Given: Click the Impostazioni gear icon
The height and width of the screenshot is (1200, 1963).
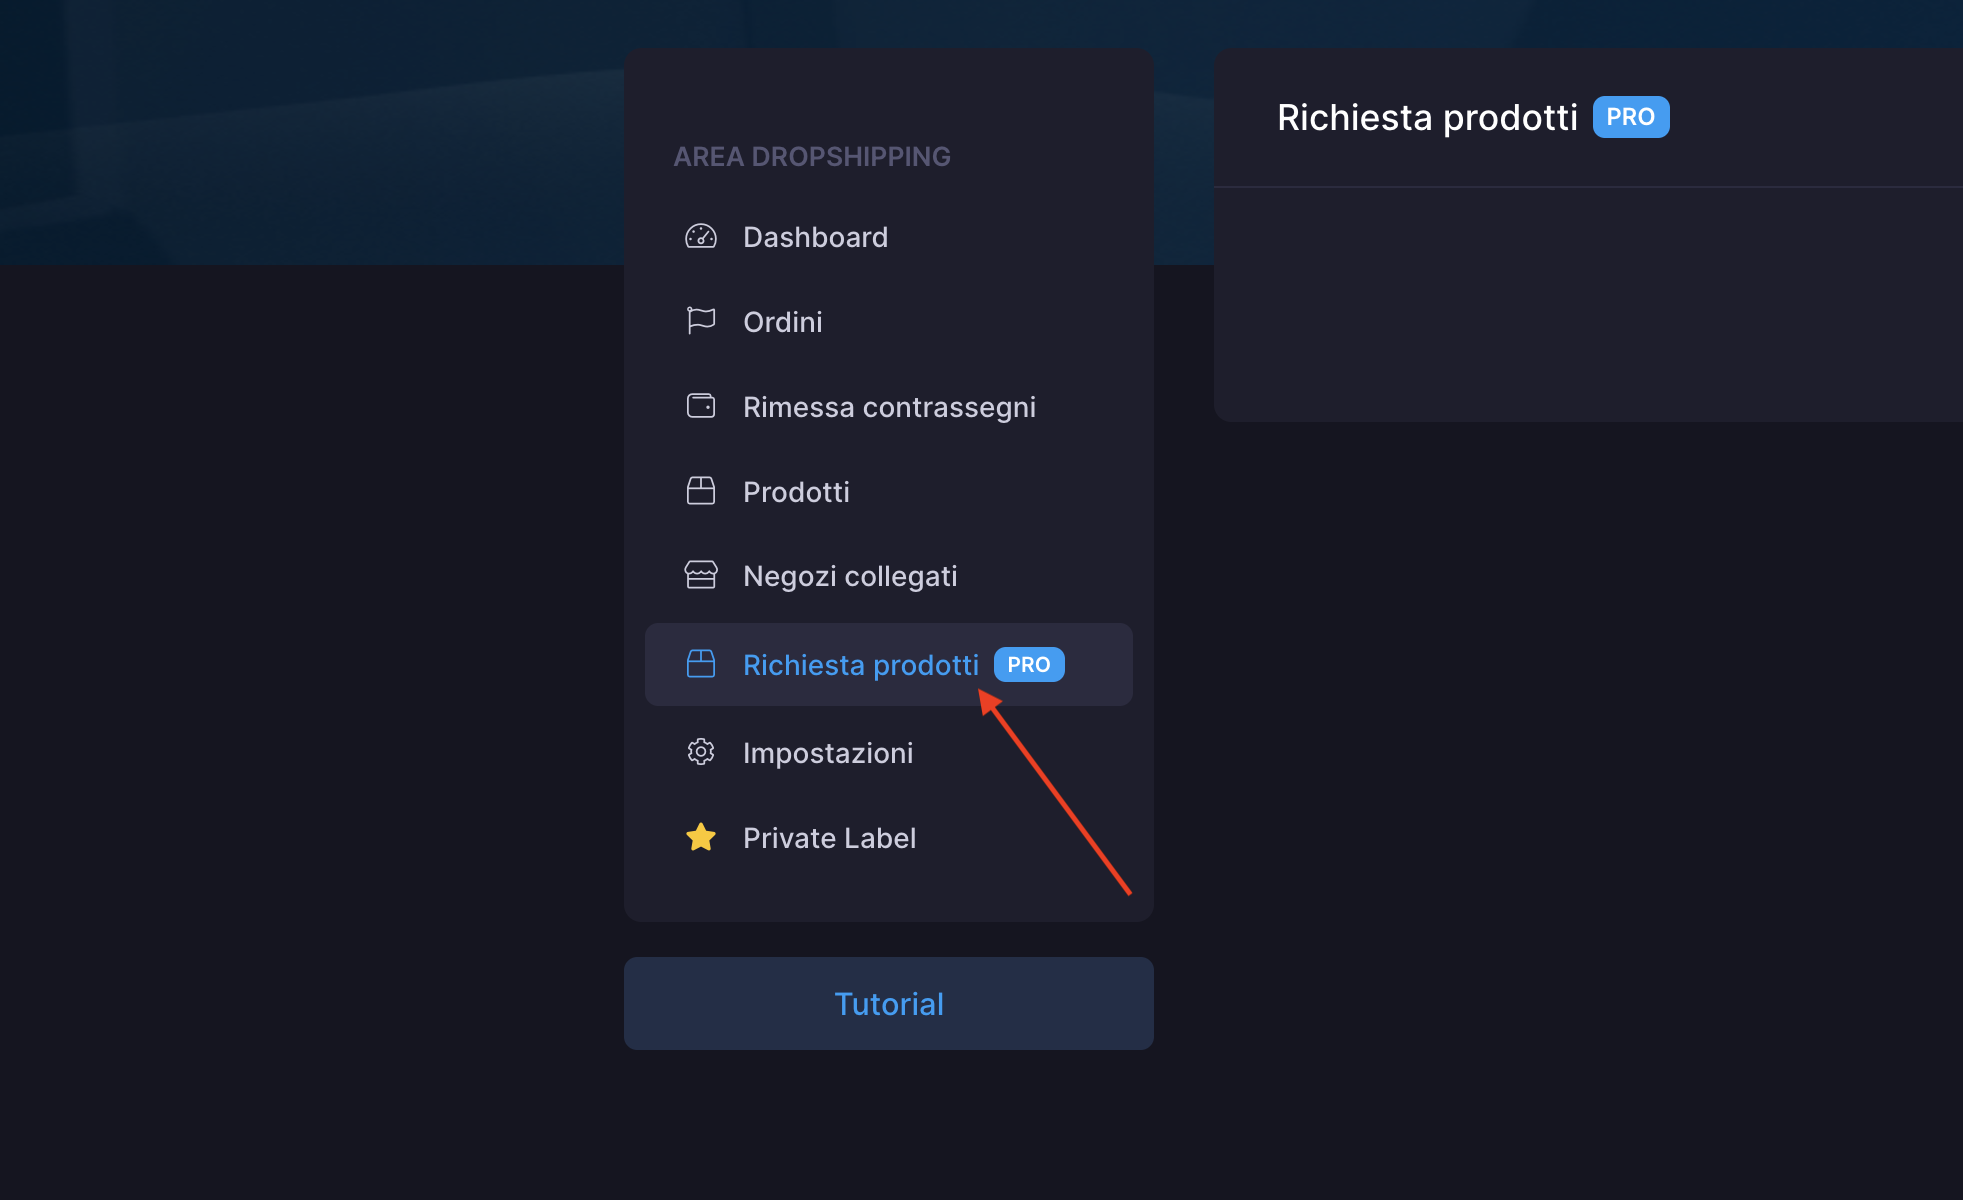Looking at the screenshot, I should coord(700,752).
